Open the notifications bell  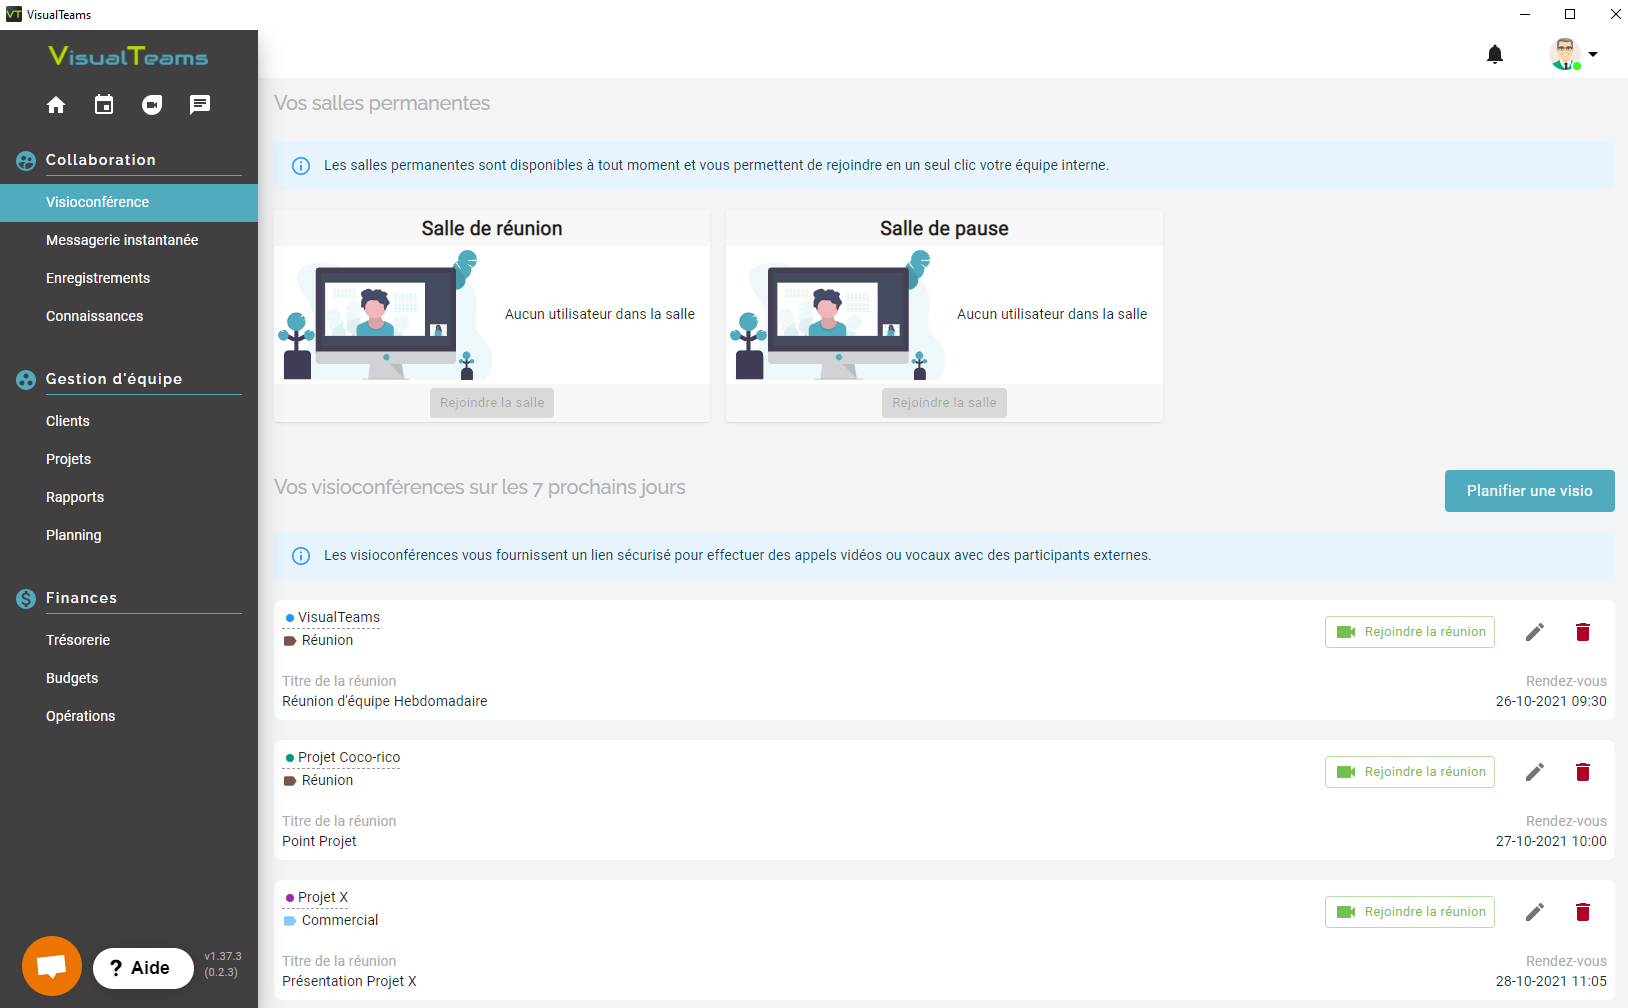[x=1495, y=55]
